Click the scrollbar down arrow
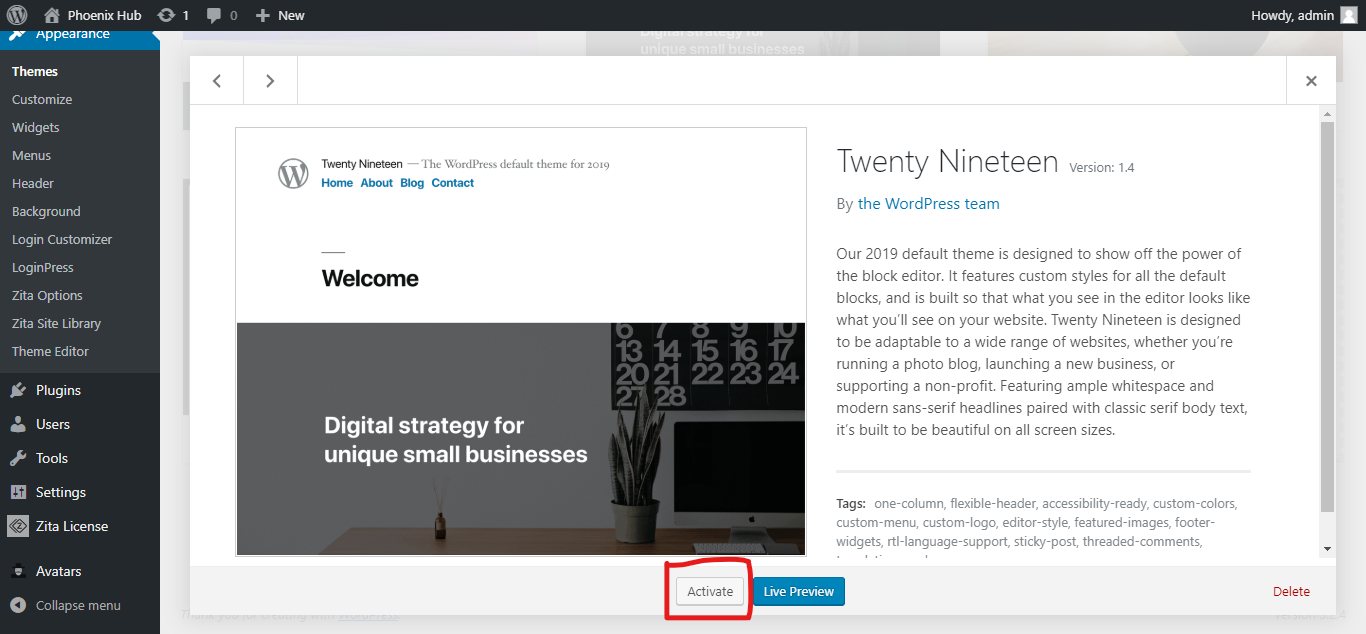This screenshot has height=634, width=1366. point(1327,549)
